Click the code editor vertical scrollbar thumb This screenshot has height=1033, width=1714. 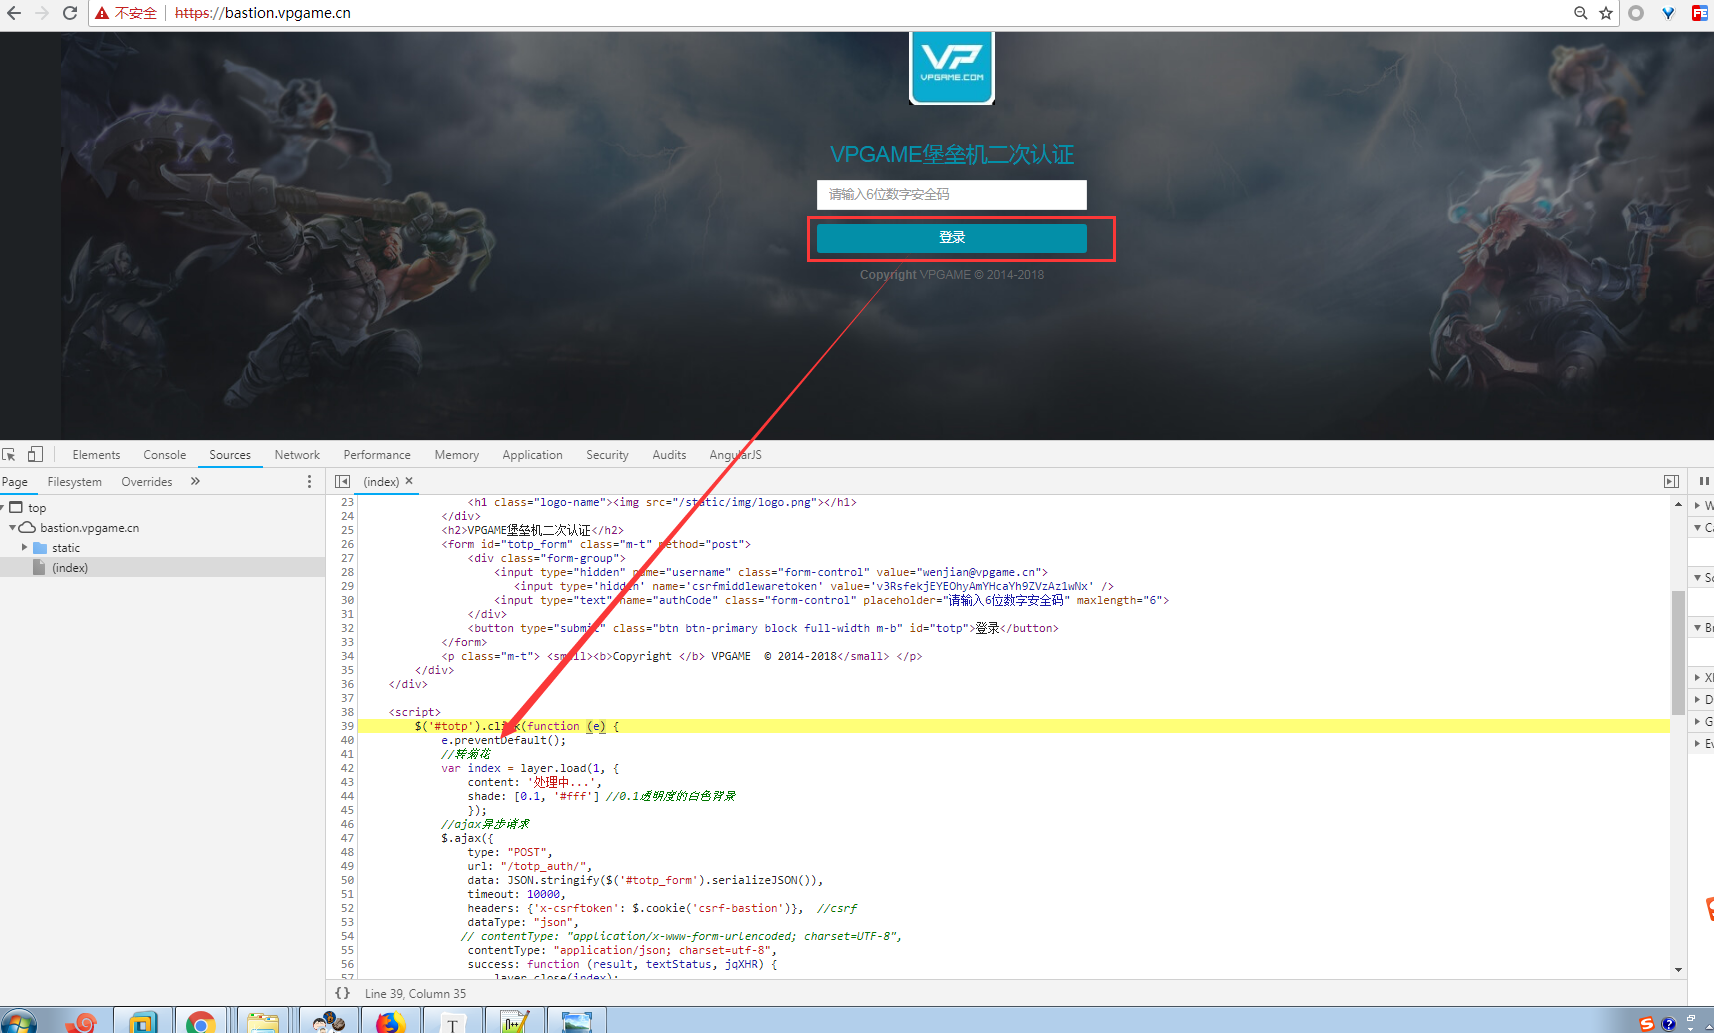point(1678,652)
